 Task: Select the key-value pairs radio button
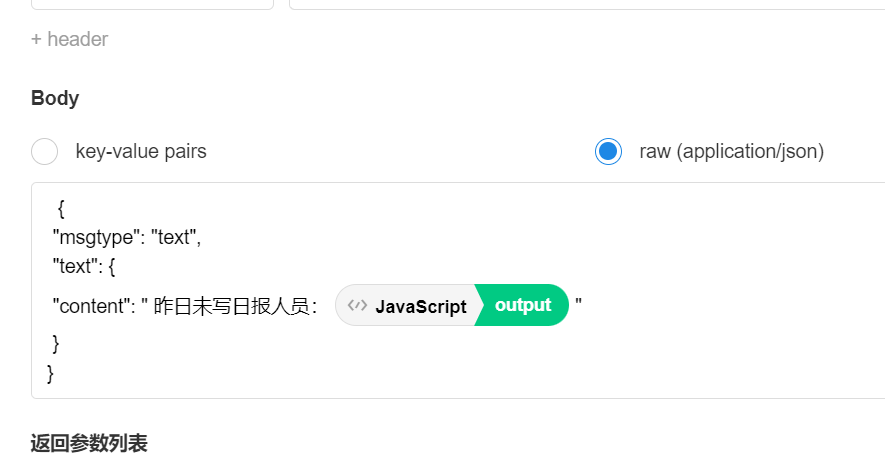pyautogui.click(x=45, y=152)
